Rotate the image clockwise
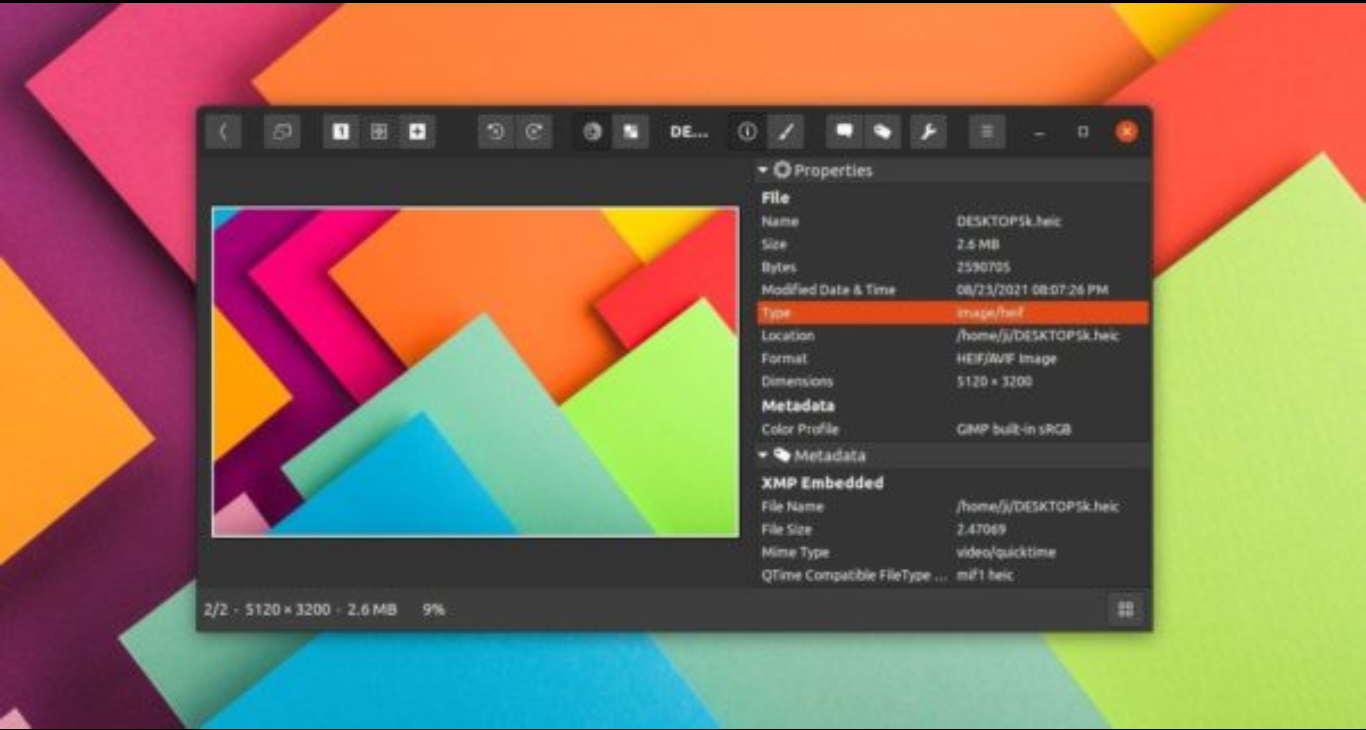This screenshot has height=730, width=1366. pos(534,131)
